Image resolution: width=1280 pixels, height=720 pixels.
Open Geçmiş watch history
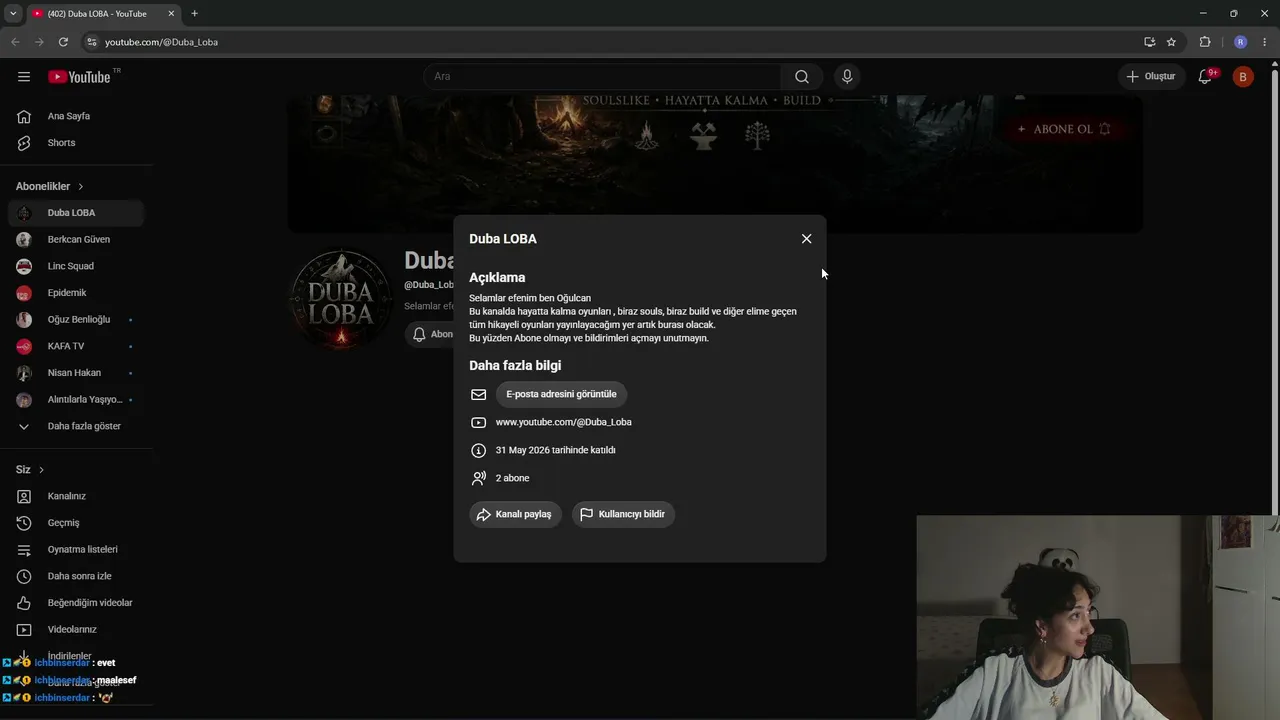coord(76,523)
